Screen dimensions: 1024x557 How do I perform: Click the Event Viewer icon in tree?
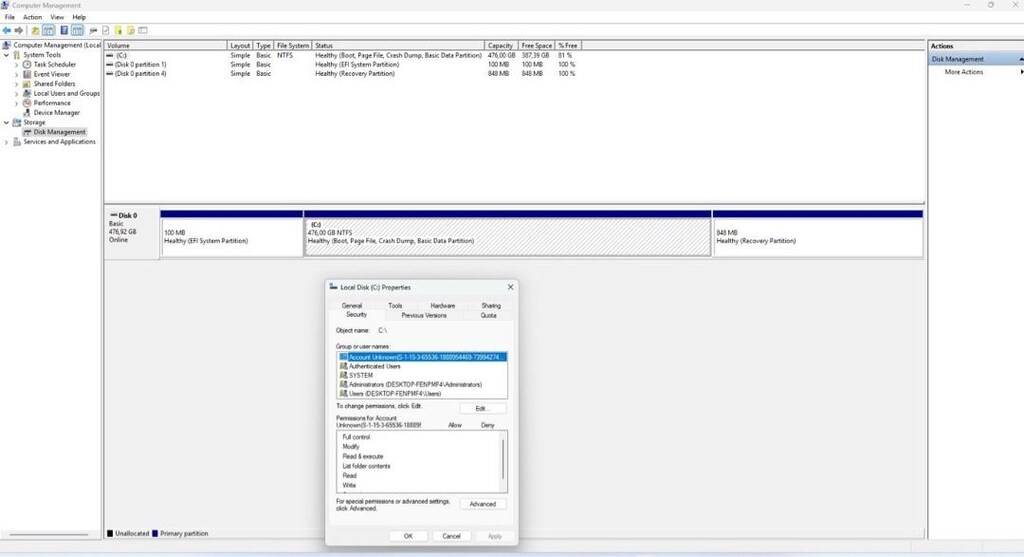click(27, 74)
